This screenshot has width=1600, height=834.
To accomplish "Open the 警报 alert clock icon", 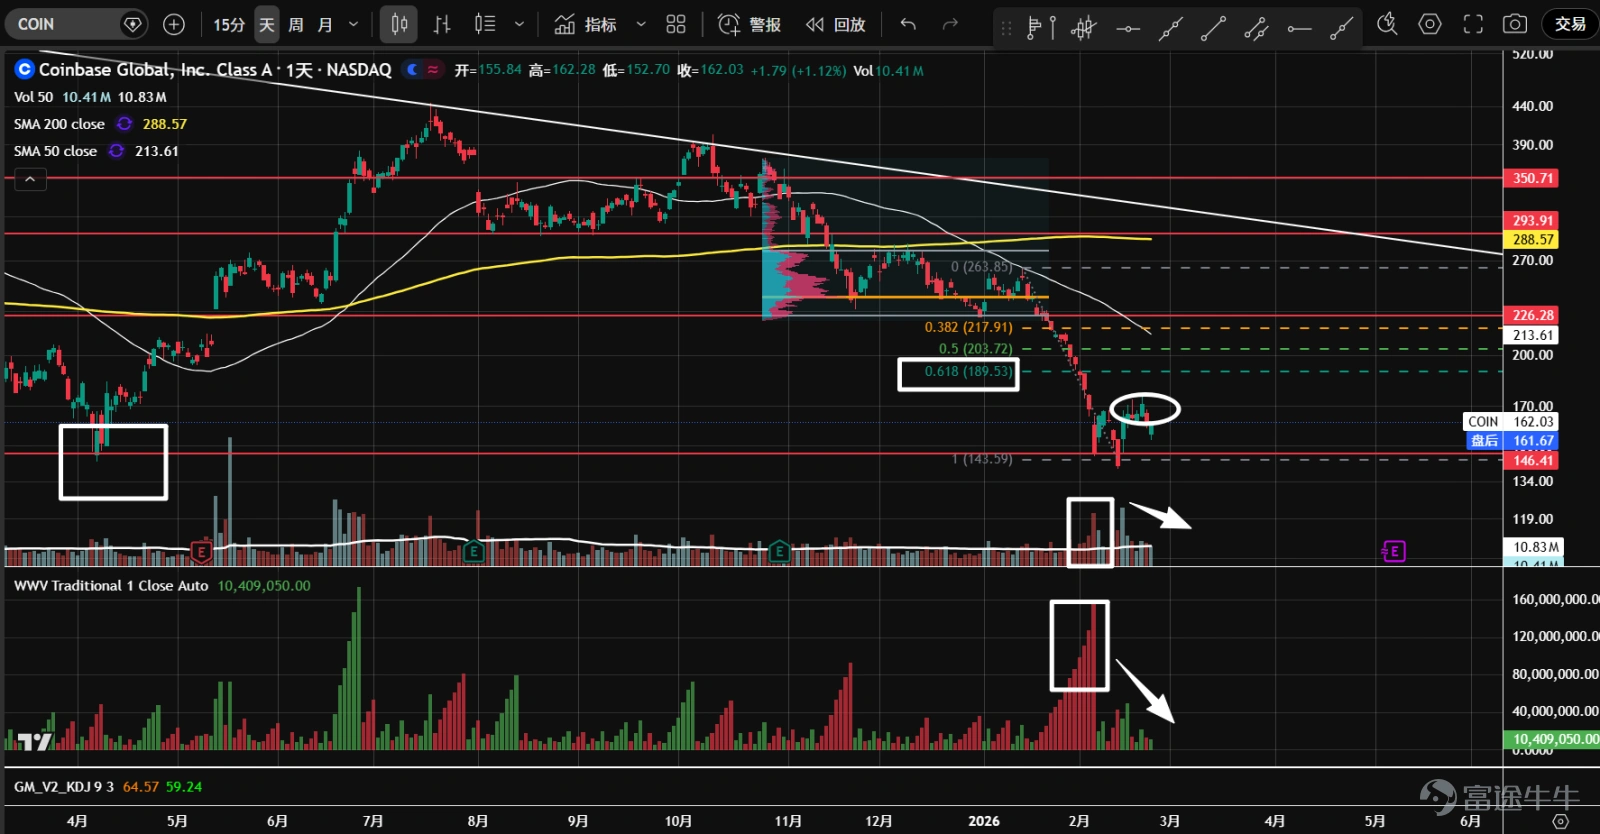I will point(729,24).
